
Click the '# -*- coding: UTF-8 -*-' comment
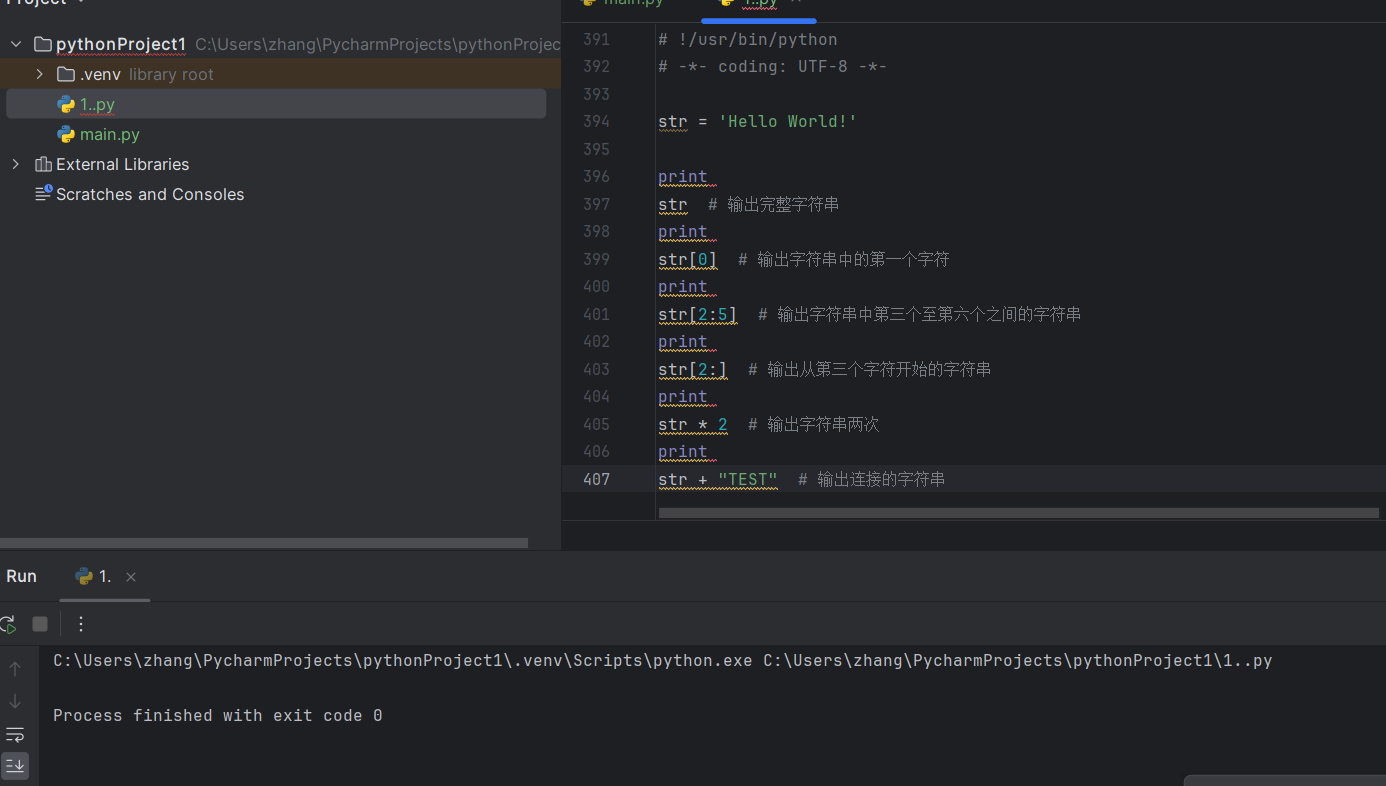(773, 67)
